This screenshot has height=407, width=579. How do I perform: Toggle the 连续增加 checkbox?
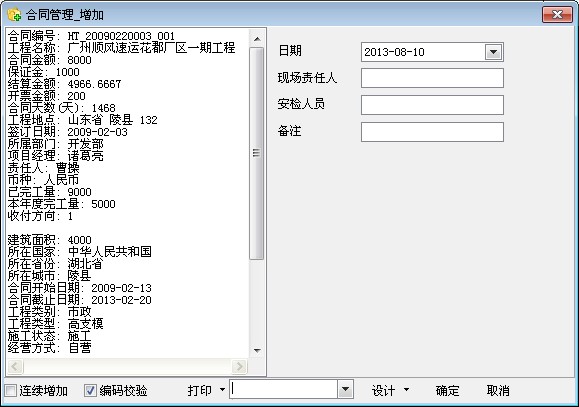pyautogui.click(x=11, y=390)
